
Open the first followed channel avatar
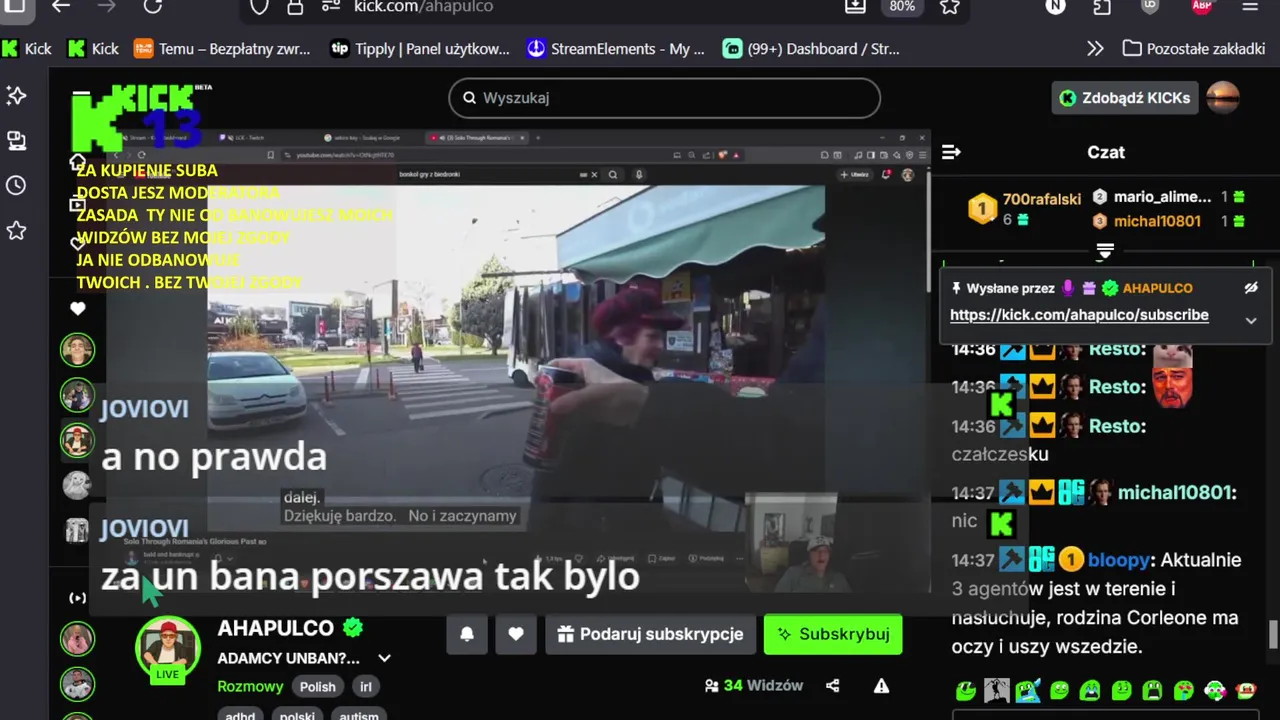(x=77, y=350)
